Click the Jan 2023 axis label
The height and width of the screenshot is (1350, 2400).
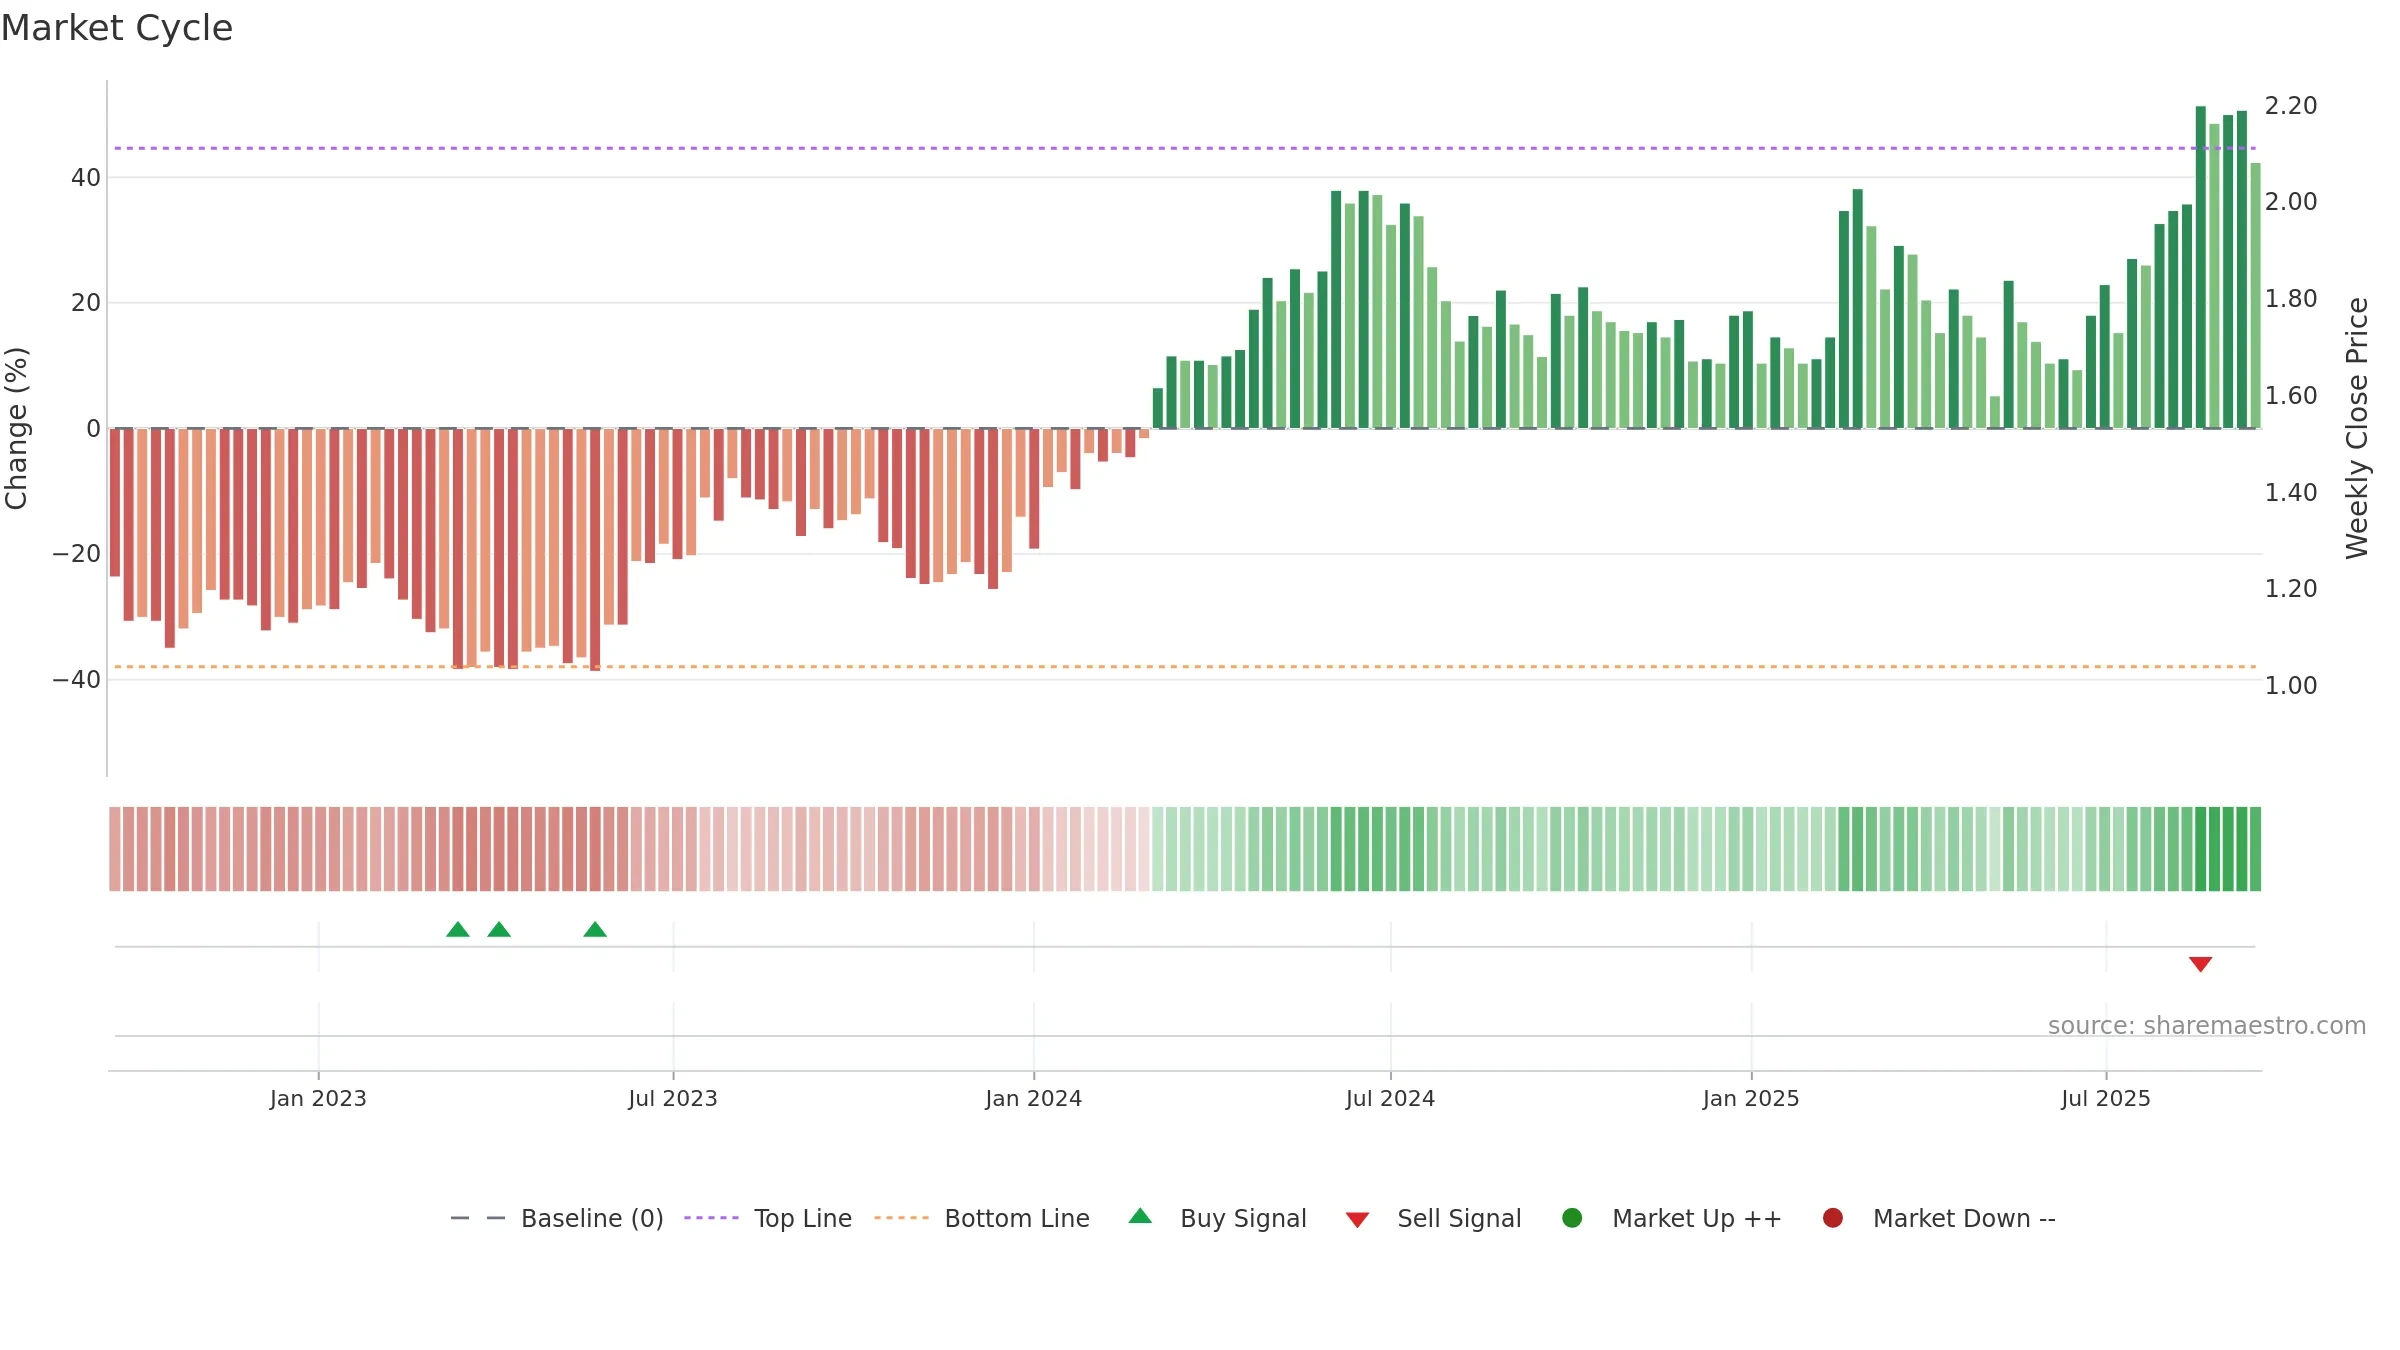click(x=318, y=1099)
